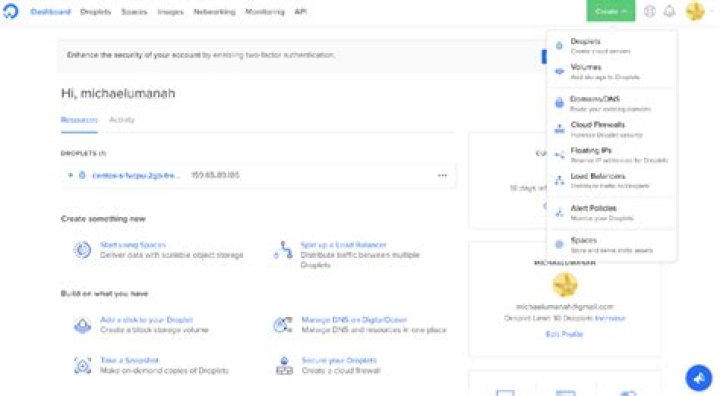Image resolution: width=720 pixels, height=396 pixels.
Task: Choose Cloud Firewalls in the Create menu
Action: 612,129
